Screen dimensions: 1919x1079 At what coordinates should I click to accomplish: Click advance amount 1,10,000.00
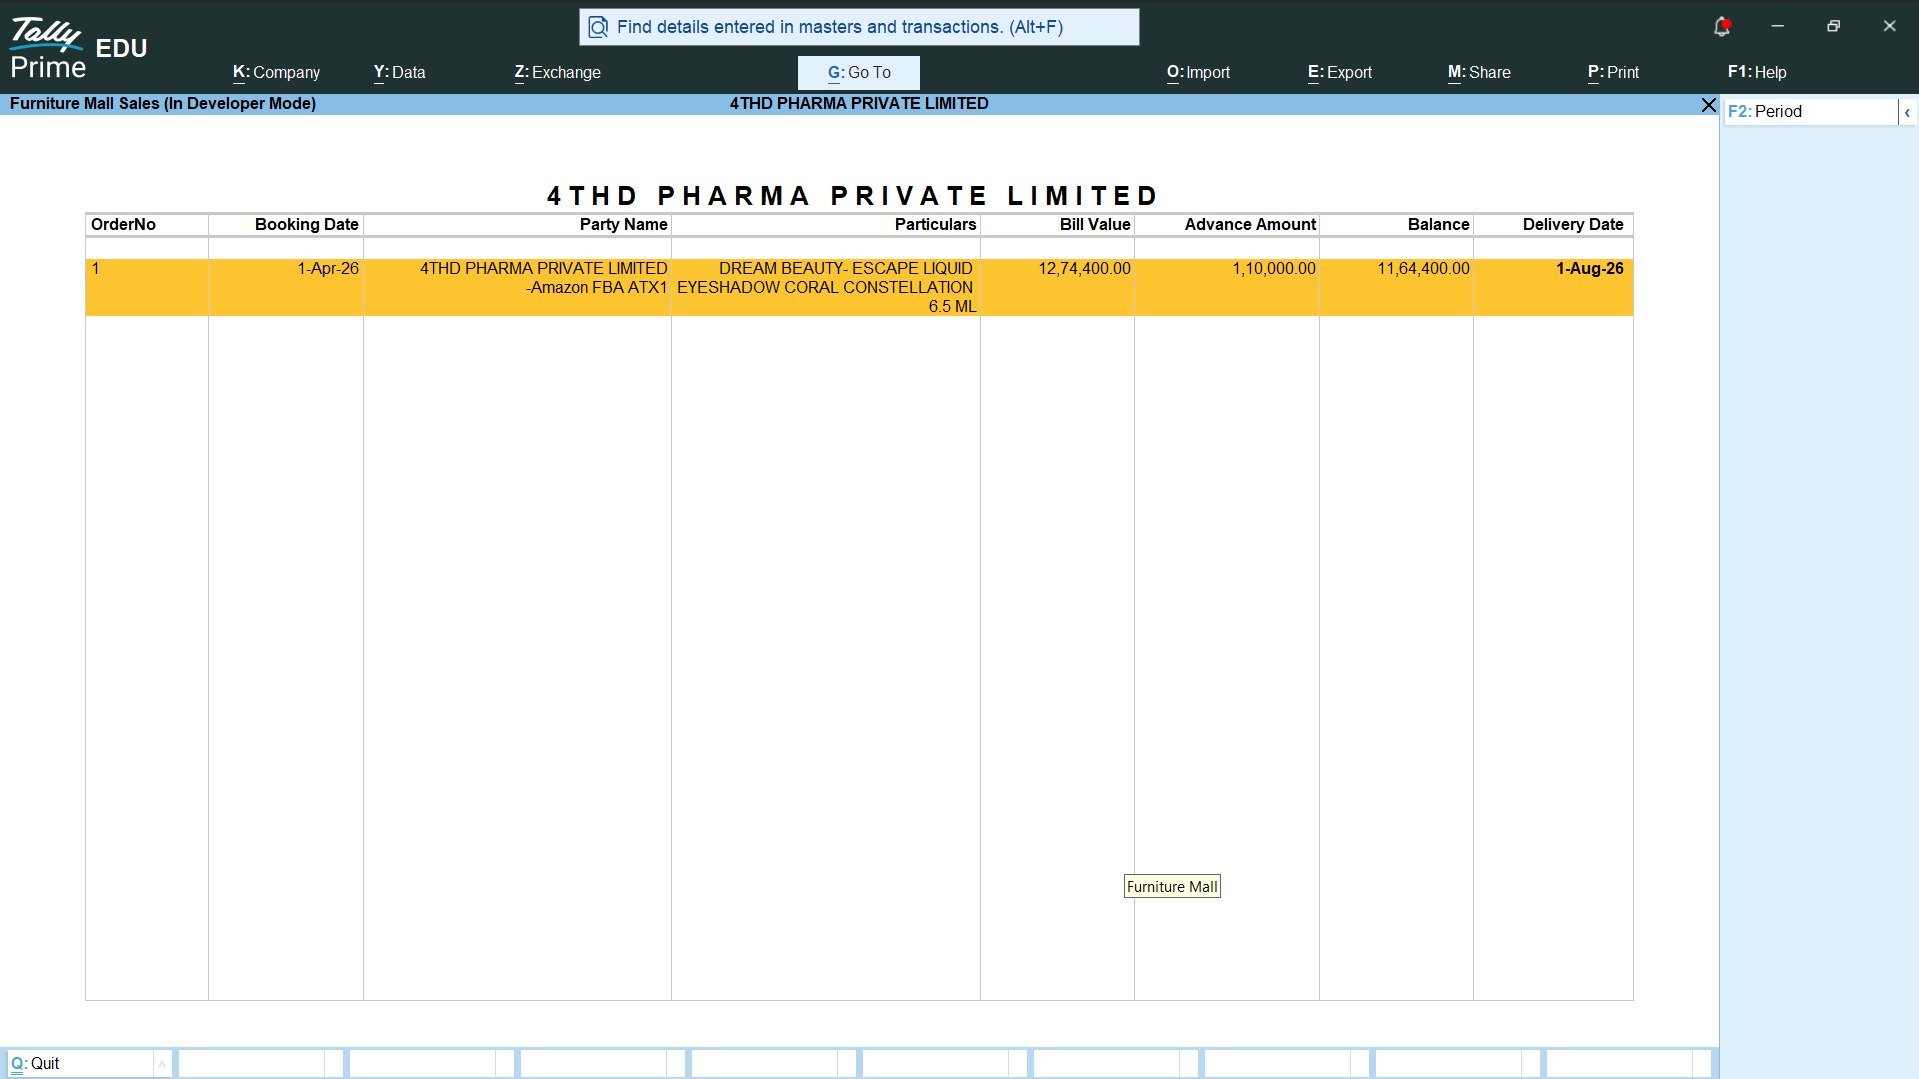tap(1273, 269)
